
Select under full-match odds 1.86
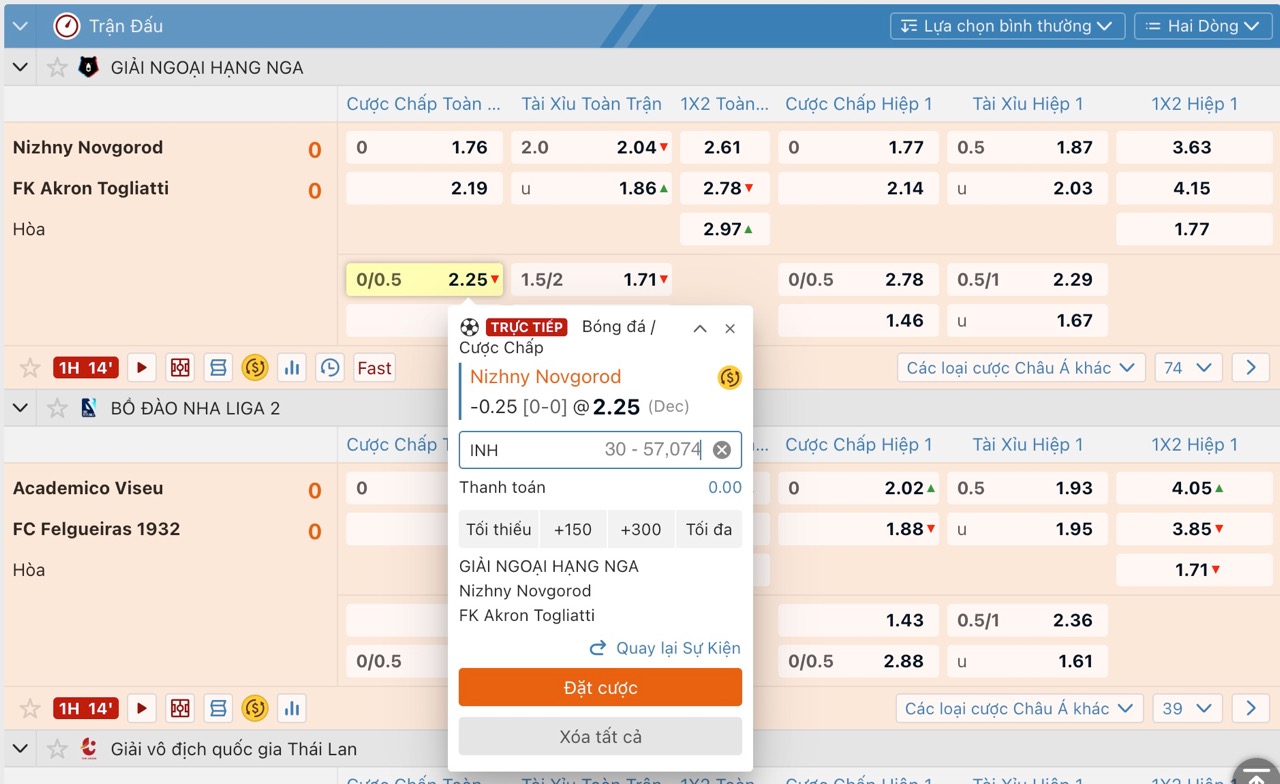pos(592,188)
